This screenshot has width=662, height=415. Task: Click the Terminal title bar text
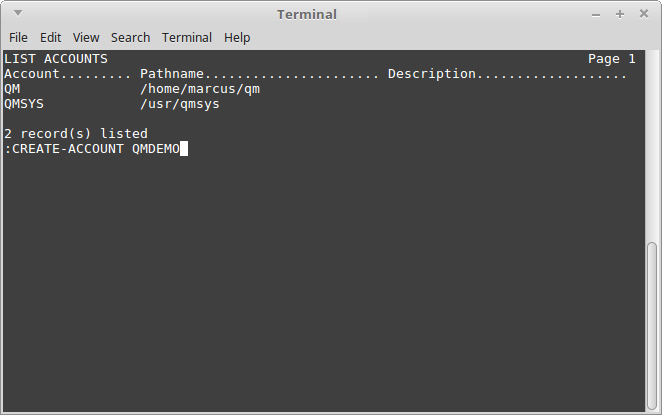pyautogui.click(x=307, y=14)
